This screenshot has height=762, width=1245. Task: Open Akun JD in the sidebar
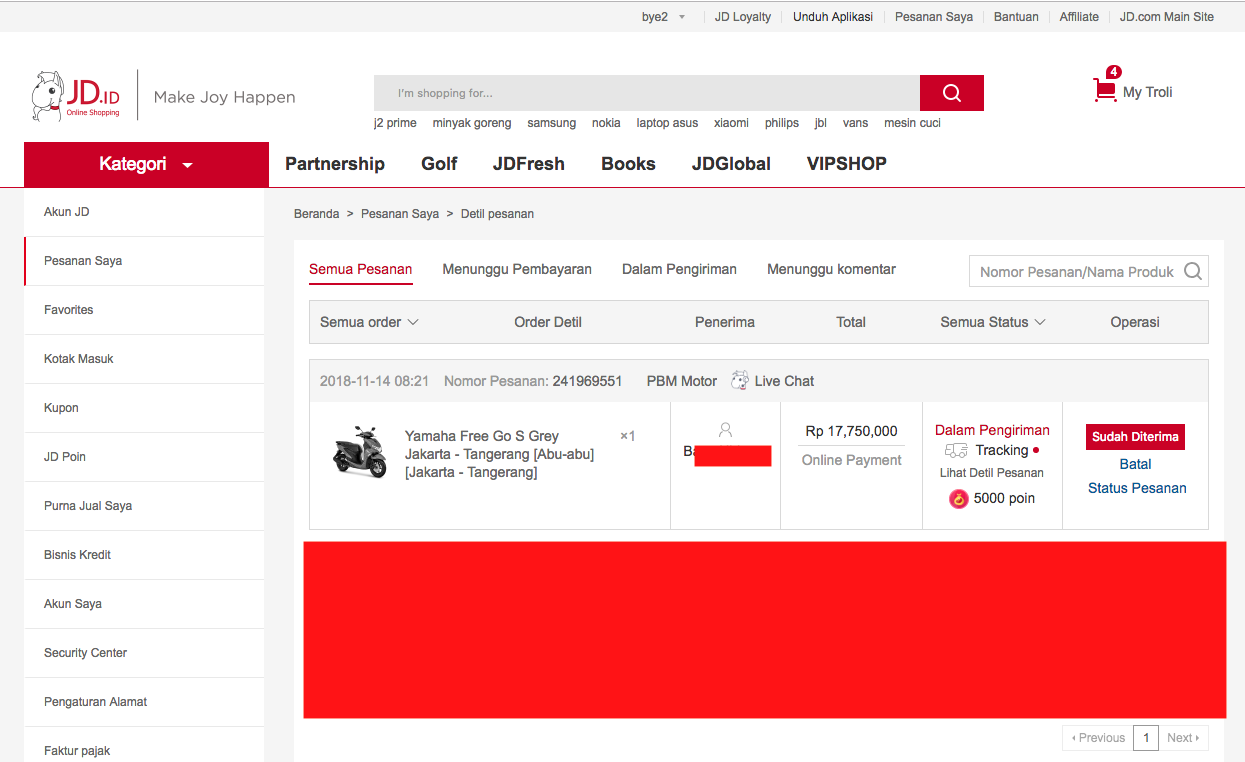(144, 212)
